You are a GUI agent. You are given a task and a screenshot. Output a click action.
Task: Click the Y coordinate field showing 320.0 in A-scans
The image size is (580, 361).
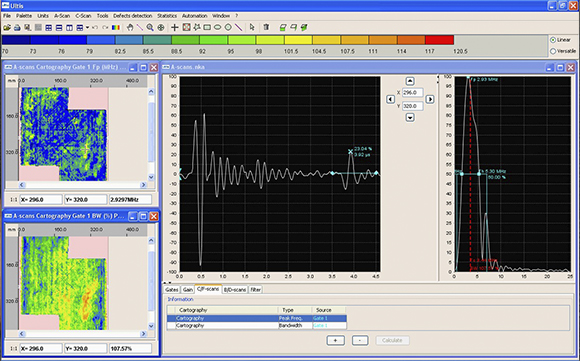click(412, 106)
